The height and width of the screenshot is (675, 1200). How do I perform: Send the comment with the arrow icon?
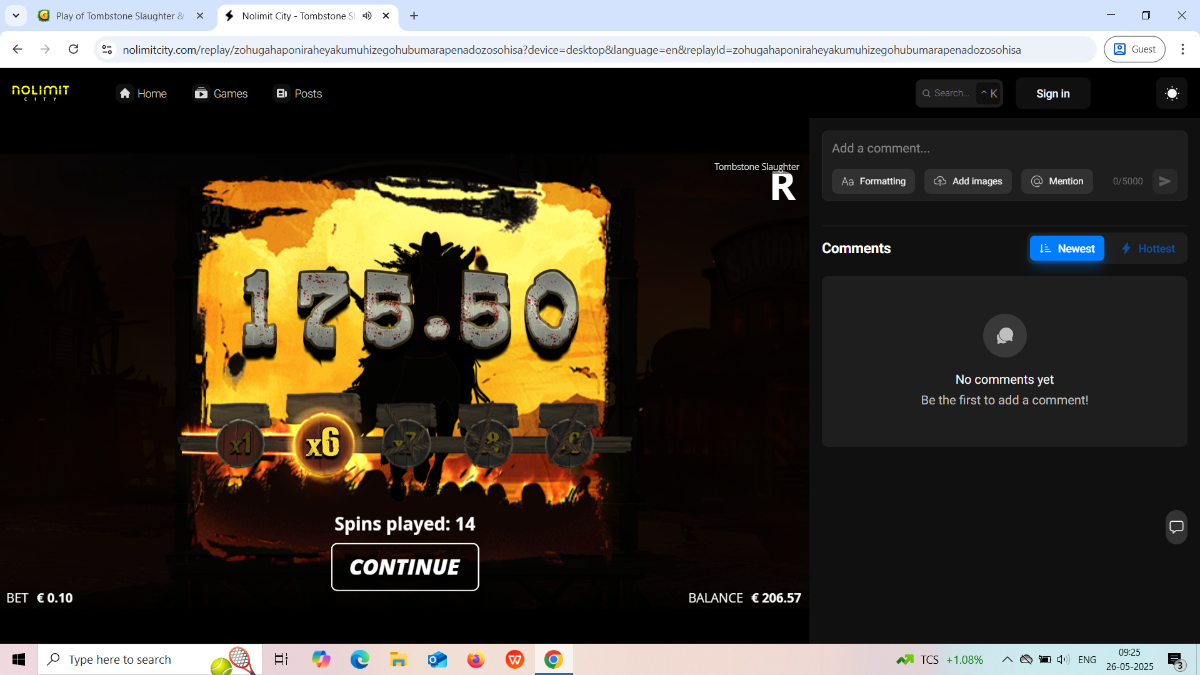tap(1164, 181)
